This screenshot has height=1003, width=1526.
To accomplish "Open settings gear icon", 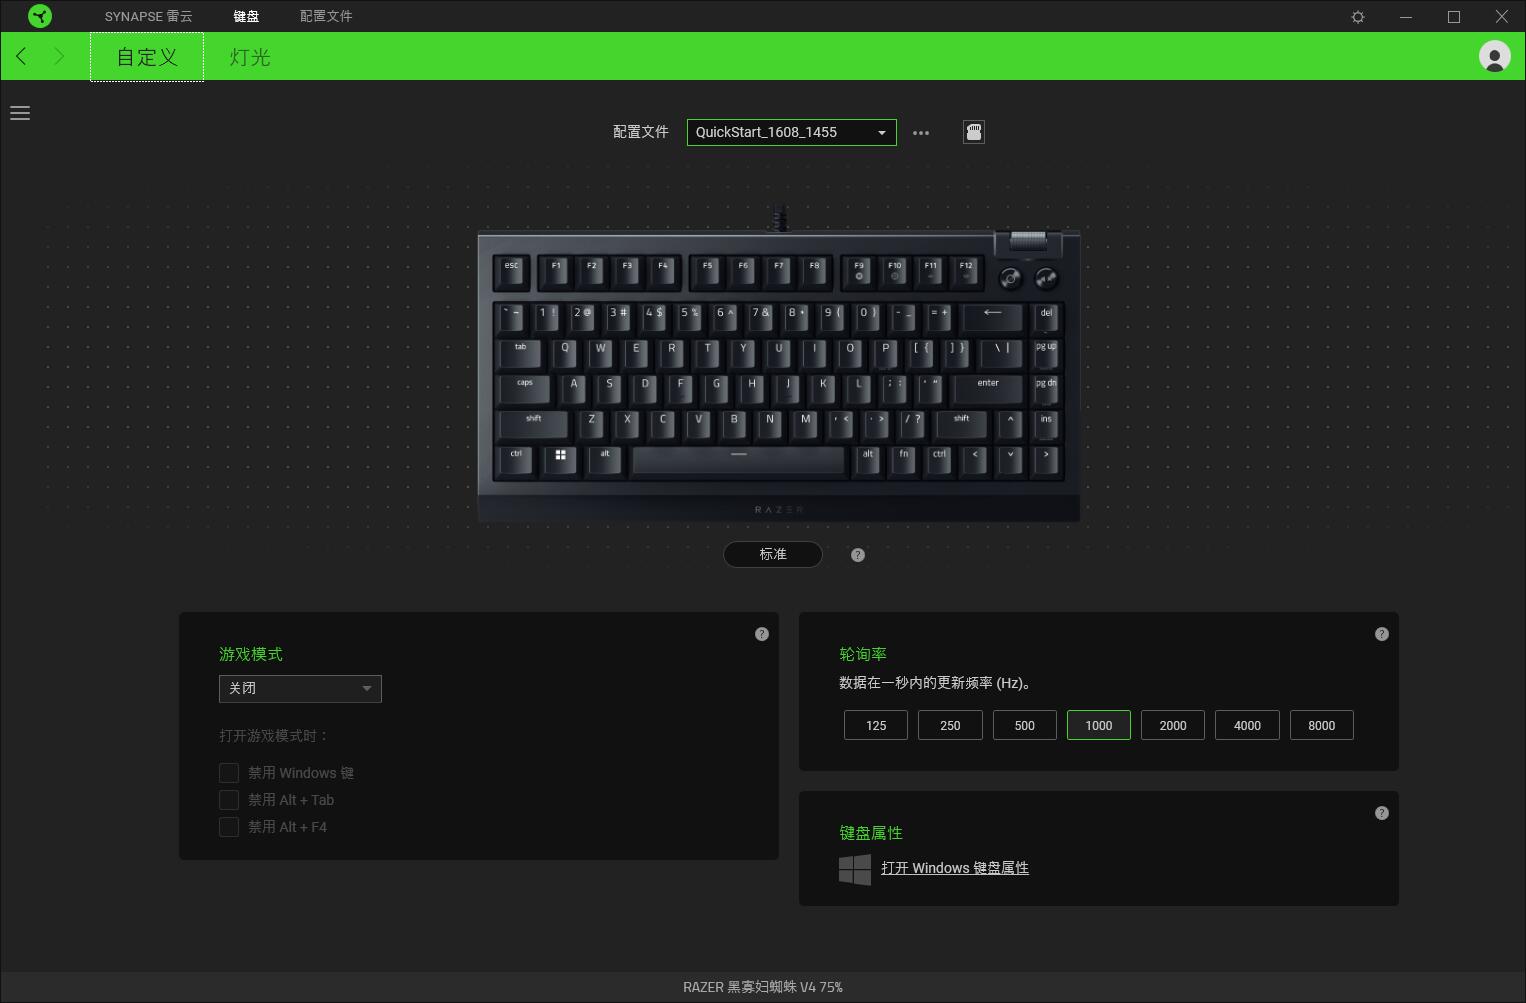I will [x=1358, y=17].
